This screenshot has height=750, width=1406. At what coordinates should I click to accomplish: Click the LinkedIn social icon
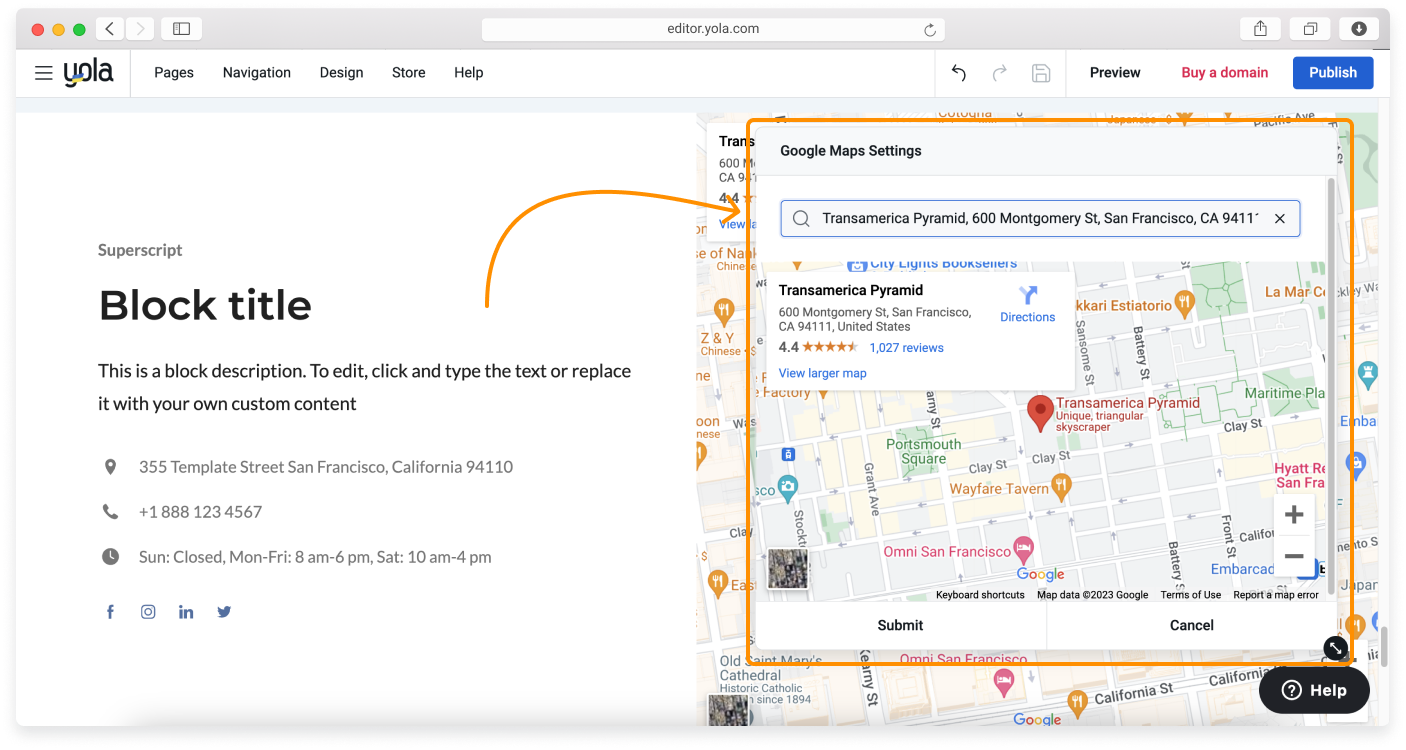[x=186, y=612]
